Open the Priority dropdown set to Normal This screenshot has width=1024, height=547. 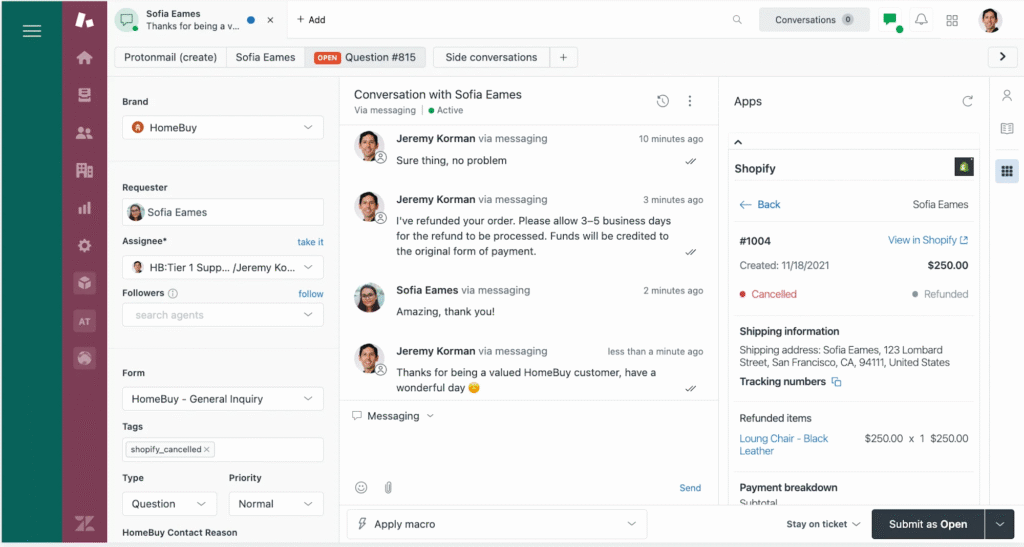275,504
